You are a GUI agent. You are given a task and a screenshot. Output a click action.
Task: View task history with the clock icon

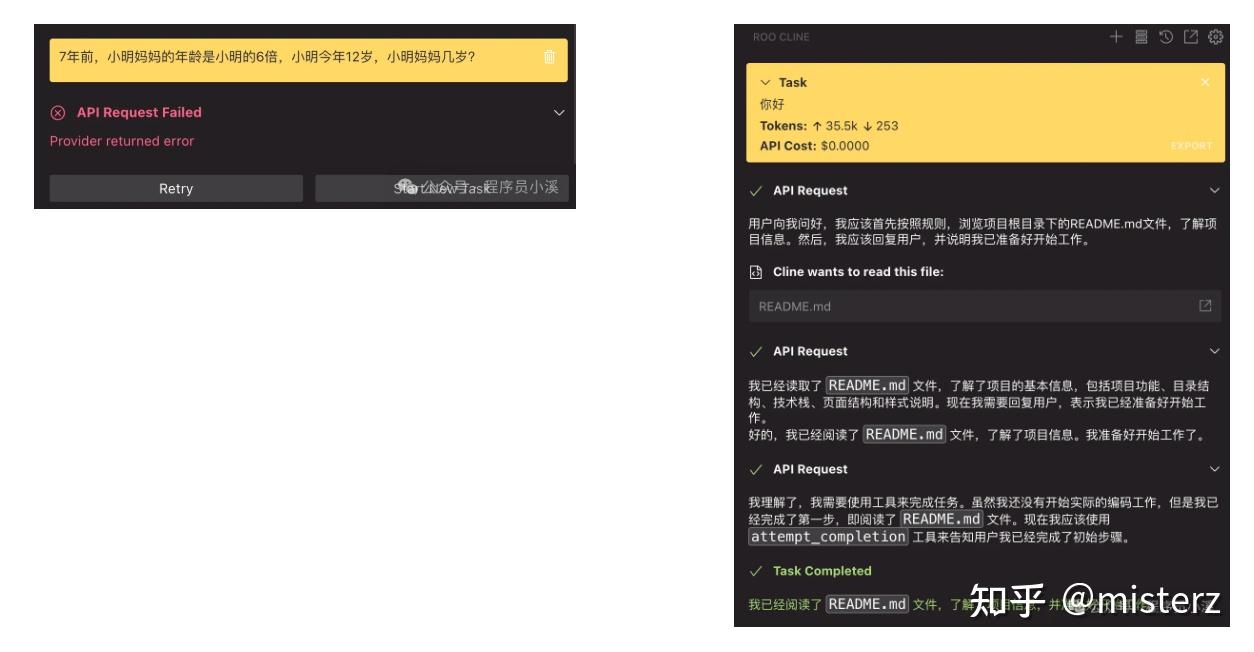tap(1167, 37)
